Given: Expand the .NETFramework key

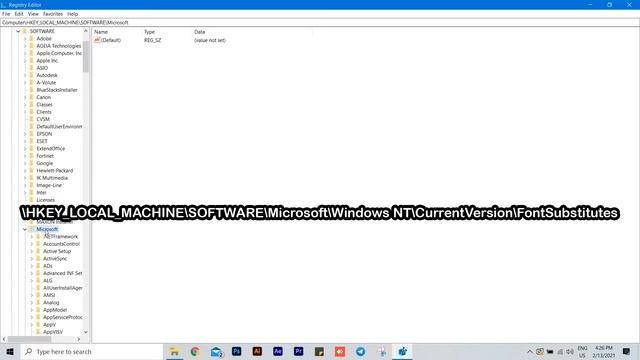Looking at the screenshot, I should 32,237.
